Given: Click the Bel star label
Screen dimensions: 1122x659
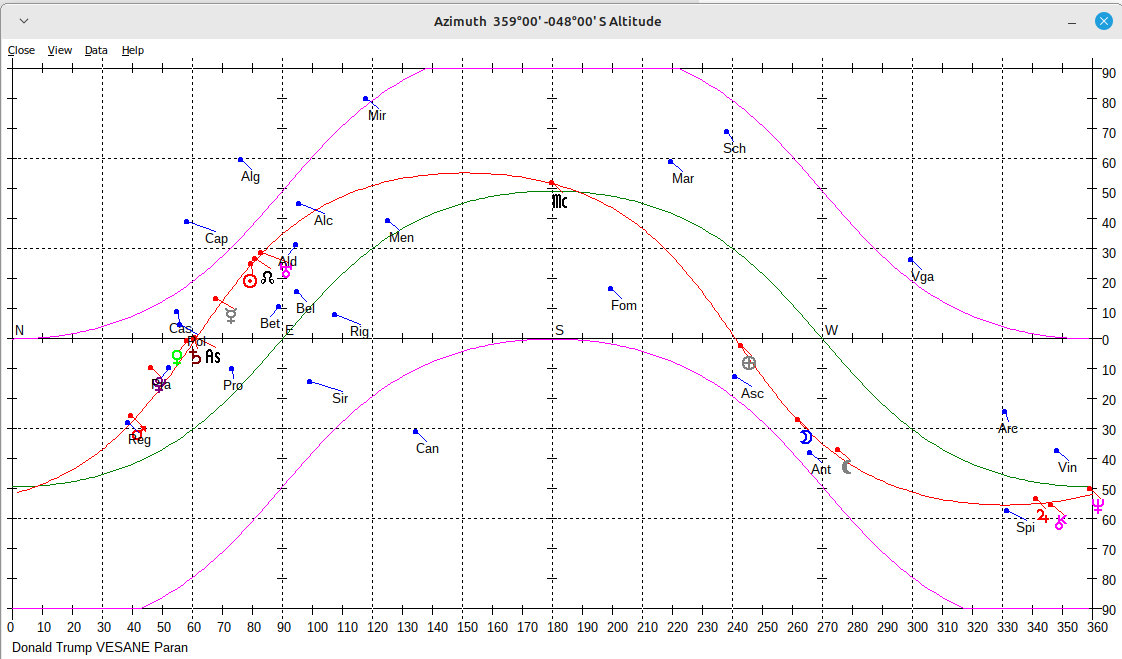Looking at the screenshot, I should click(x=306, y=308).
